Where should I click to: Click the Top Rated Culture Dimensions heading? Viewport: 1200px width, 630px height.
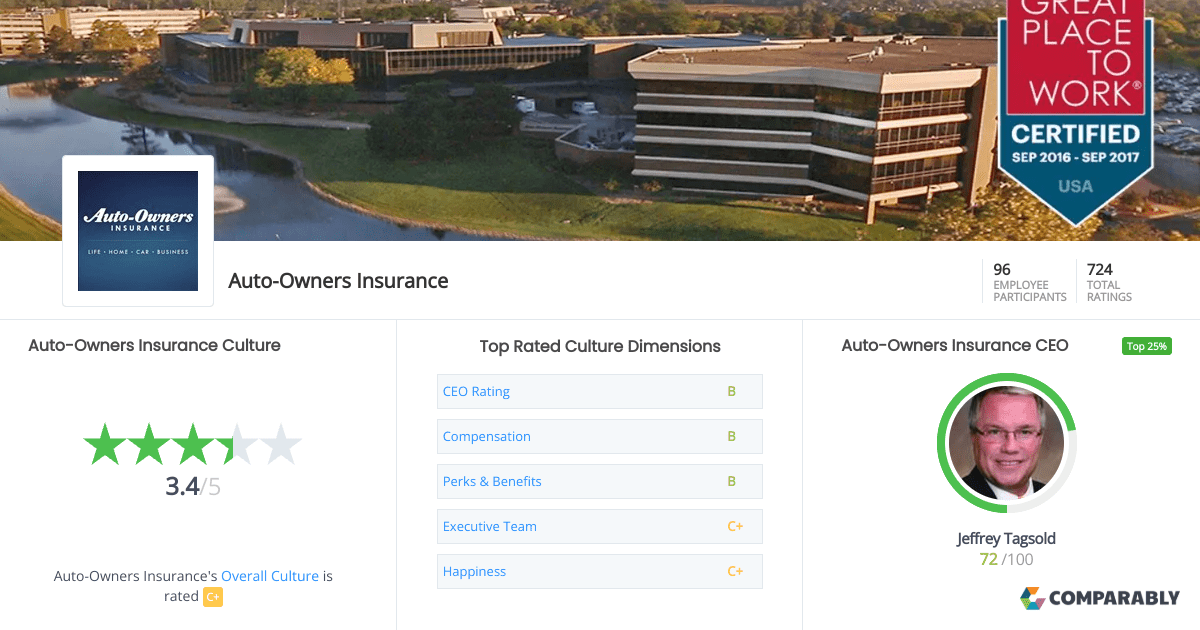[600, 346]
